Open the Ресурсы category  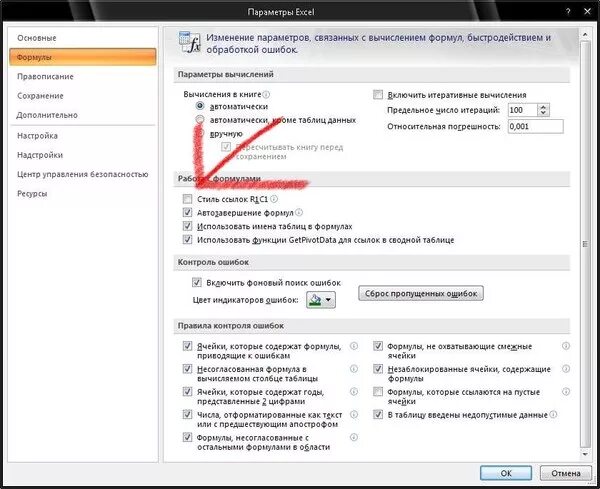32,194
